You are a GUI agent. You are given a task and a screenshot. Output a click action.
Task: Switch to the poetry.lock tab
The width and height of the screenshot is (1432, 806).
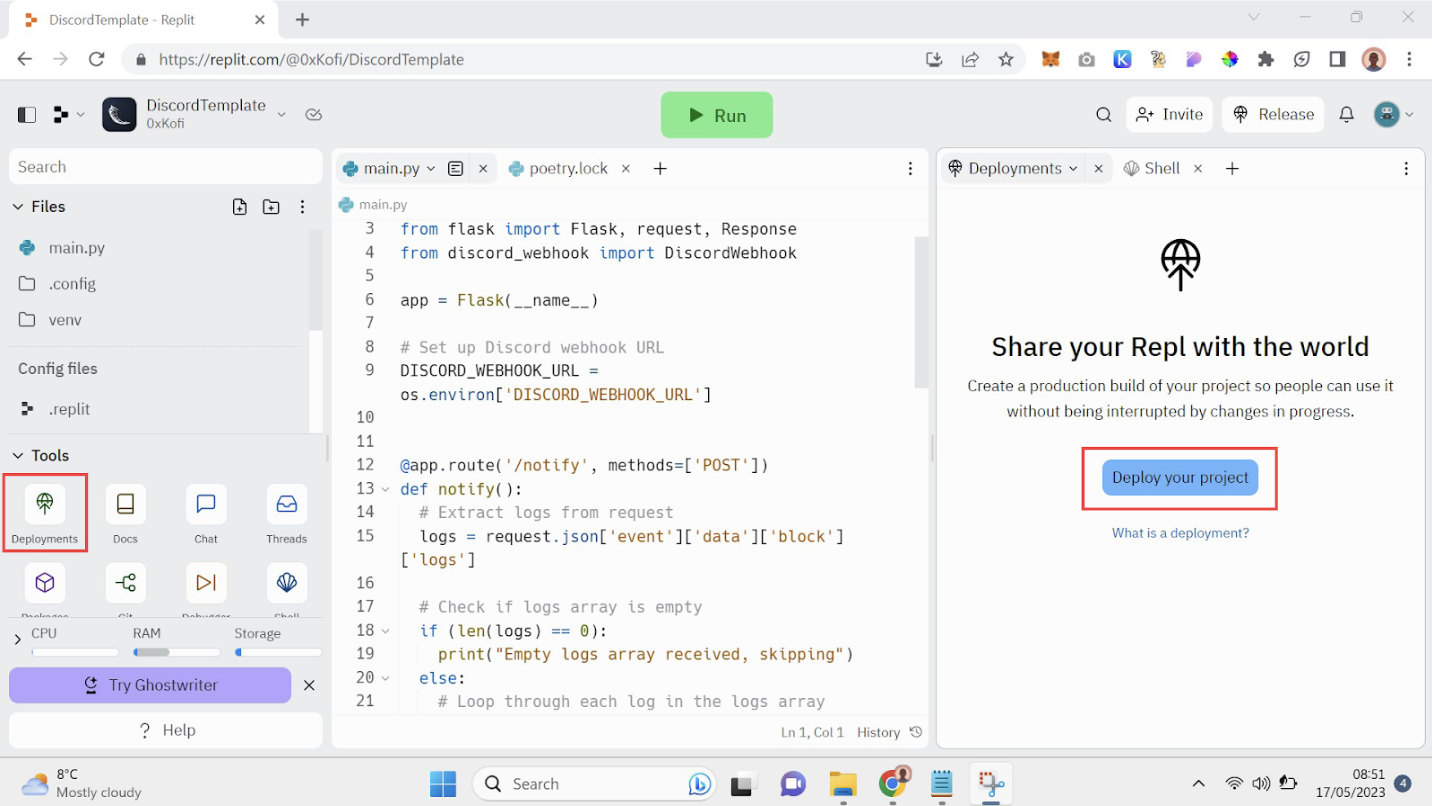[568, 169]
